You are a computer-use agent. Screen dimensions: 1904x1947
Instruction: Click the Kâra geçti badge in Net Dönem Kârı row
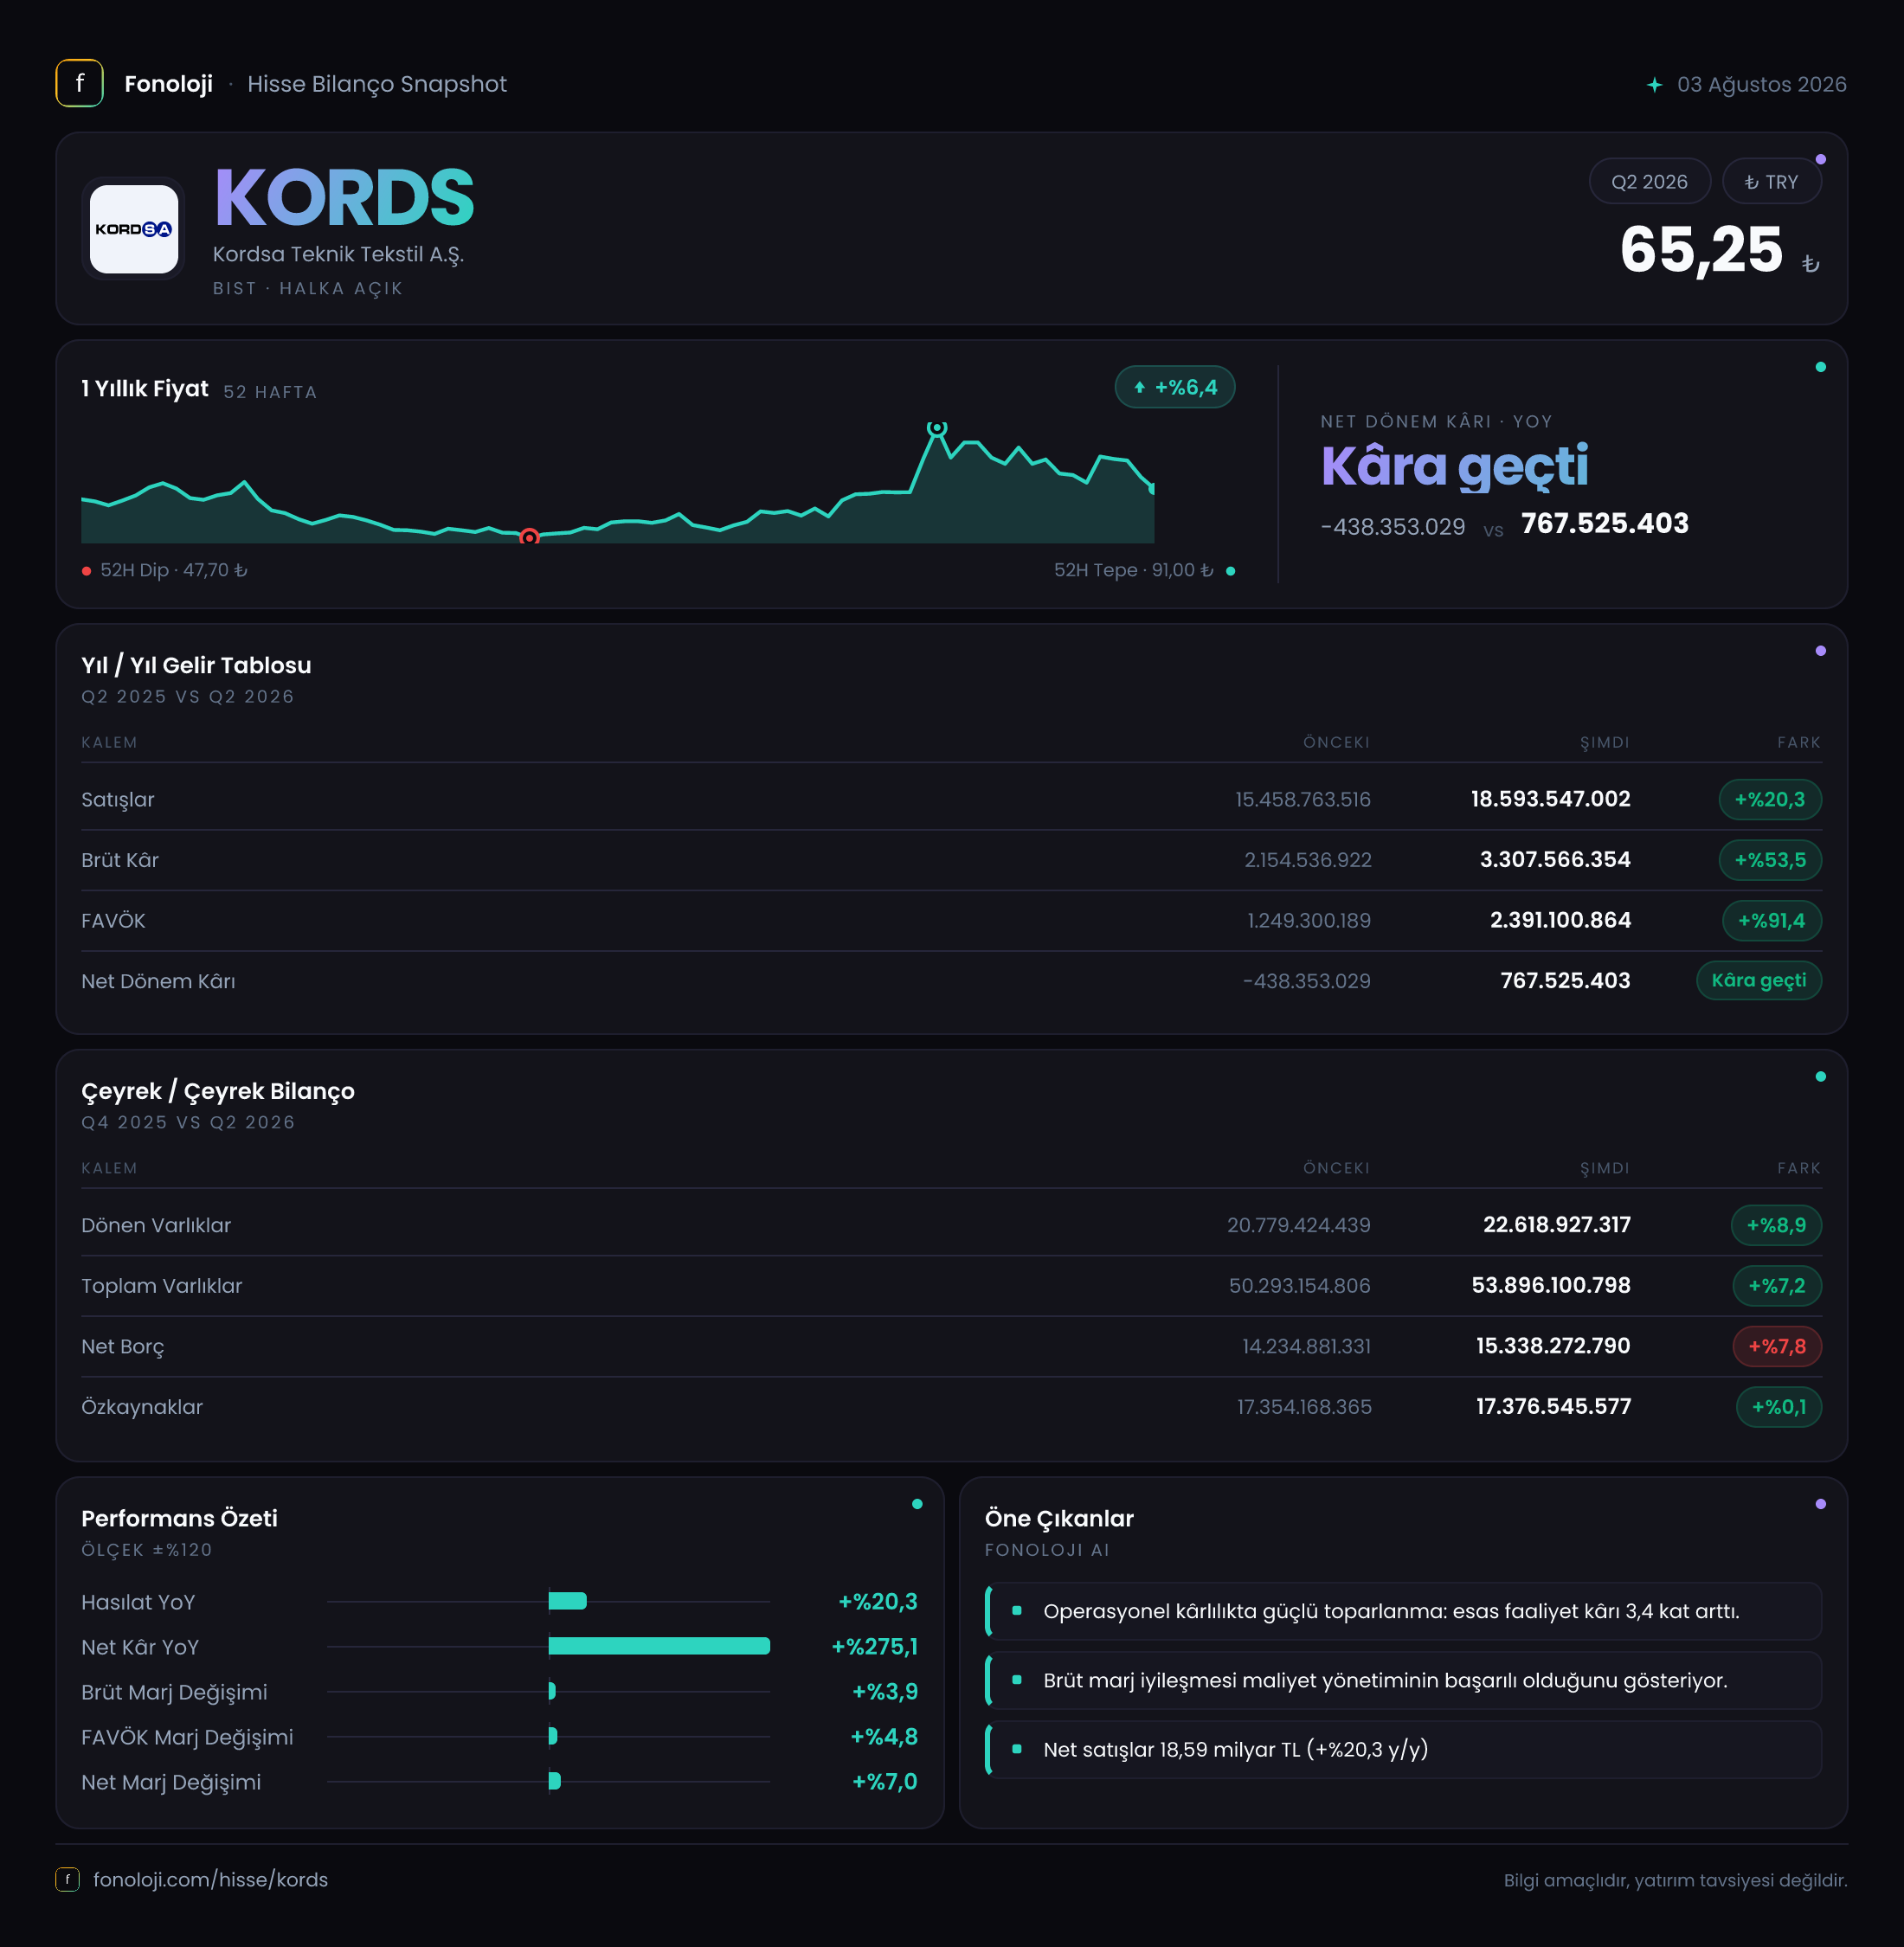(x=1758, y=980)
